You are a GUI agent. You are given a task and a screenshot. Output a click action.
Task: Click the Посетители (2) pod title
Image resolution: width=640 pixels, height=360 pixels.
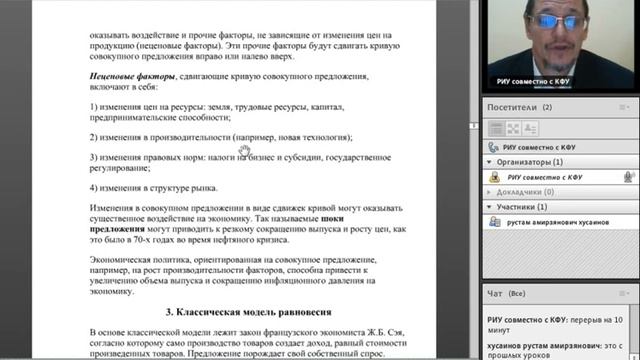pos(519,107)
